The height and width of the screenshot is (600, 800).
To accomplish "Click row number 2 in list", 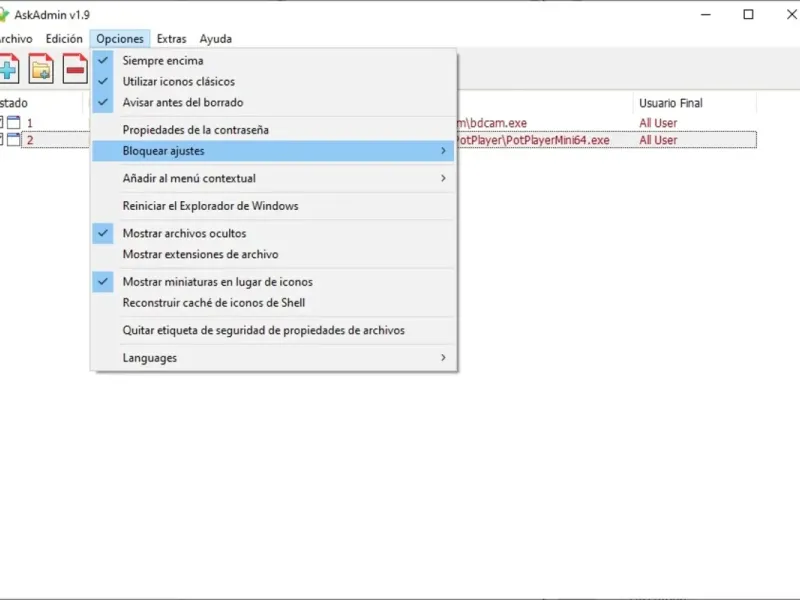I will tap(30, 140).
